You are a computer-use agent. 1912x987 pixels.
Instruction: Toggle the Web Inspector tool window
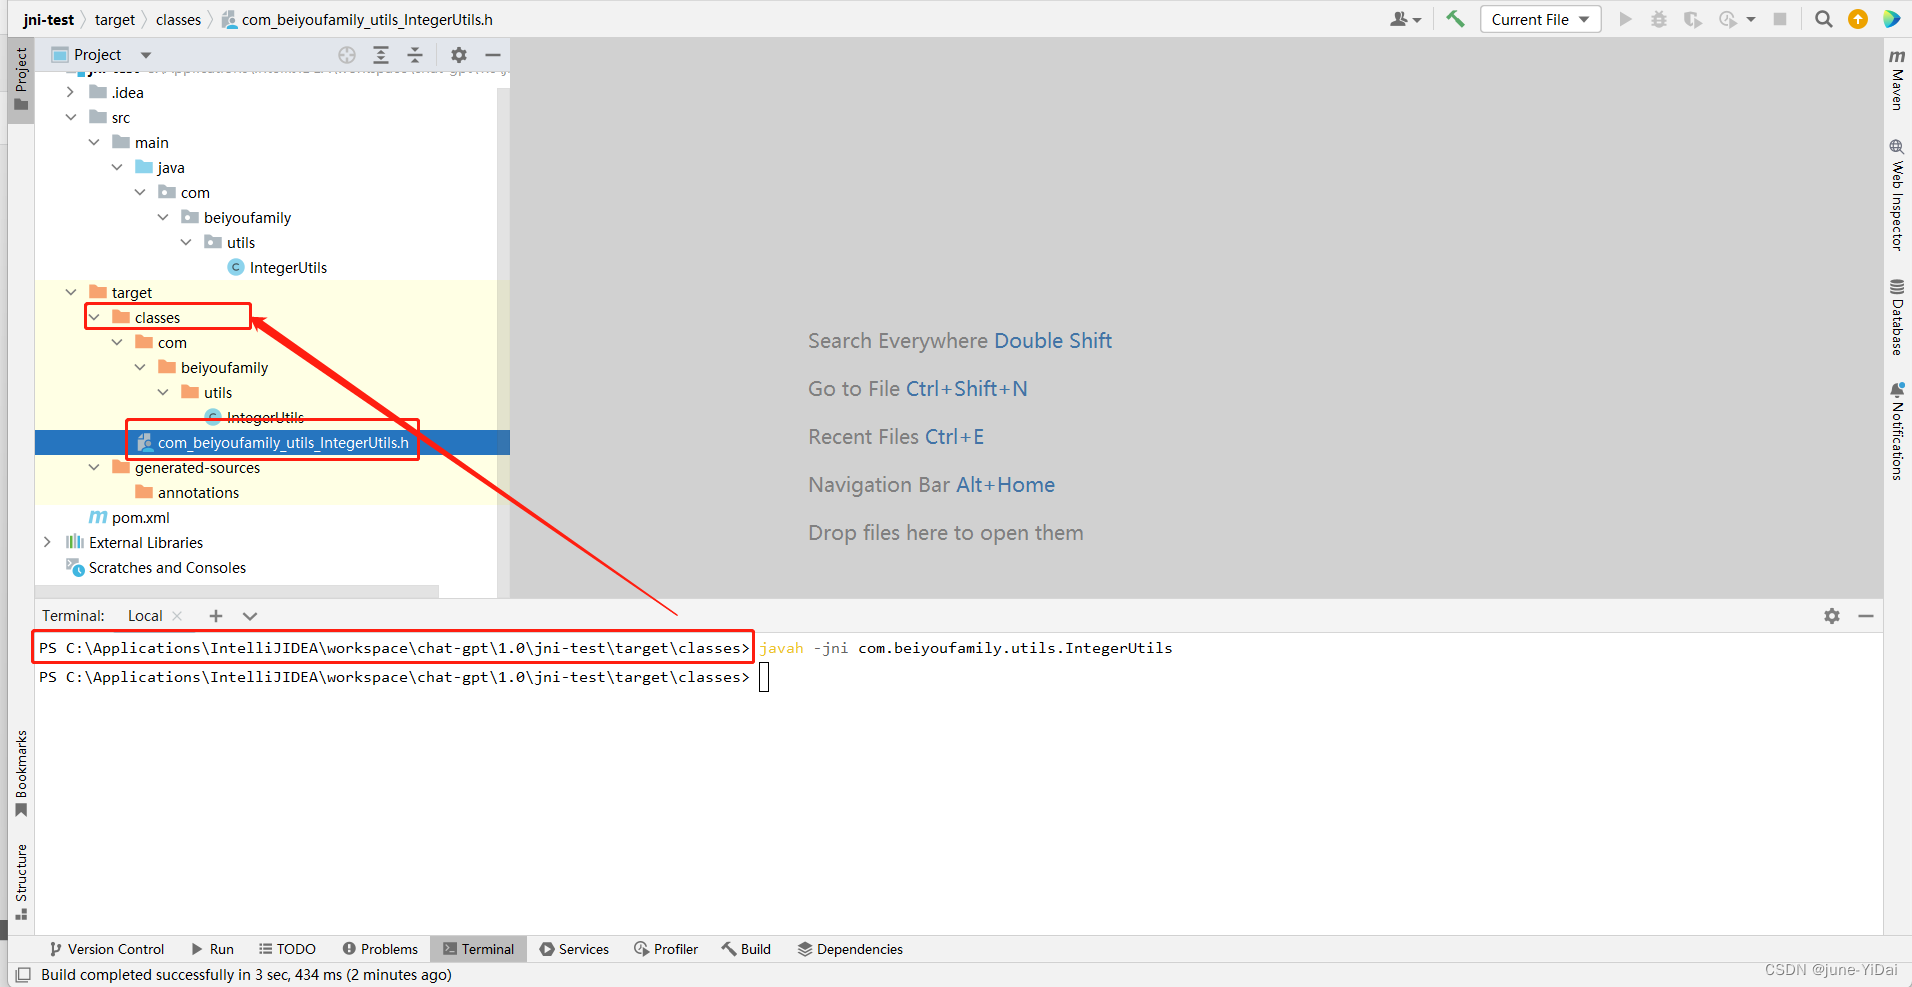pyautogui.click(x=1897, y=195)
